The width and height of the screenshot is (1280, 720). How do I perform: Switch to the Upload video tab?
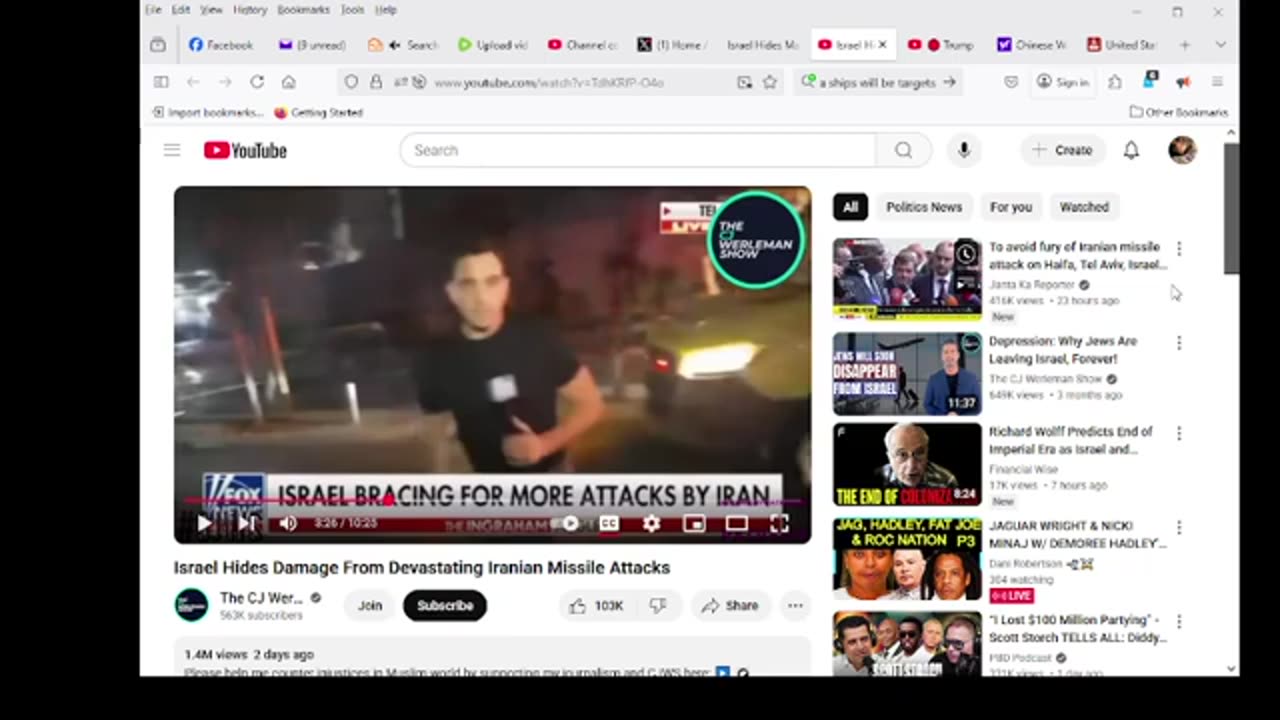[x=493, y=45]
